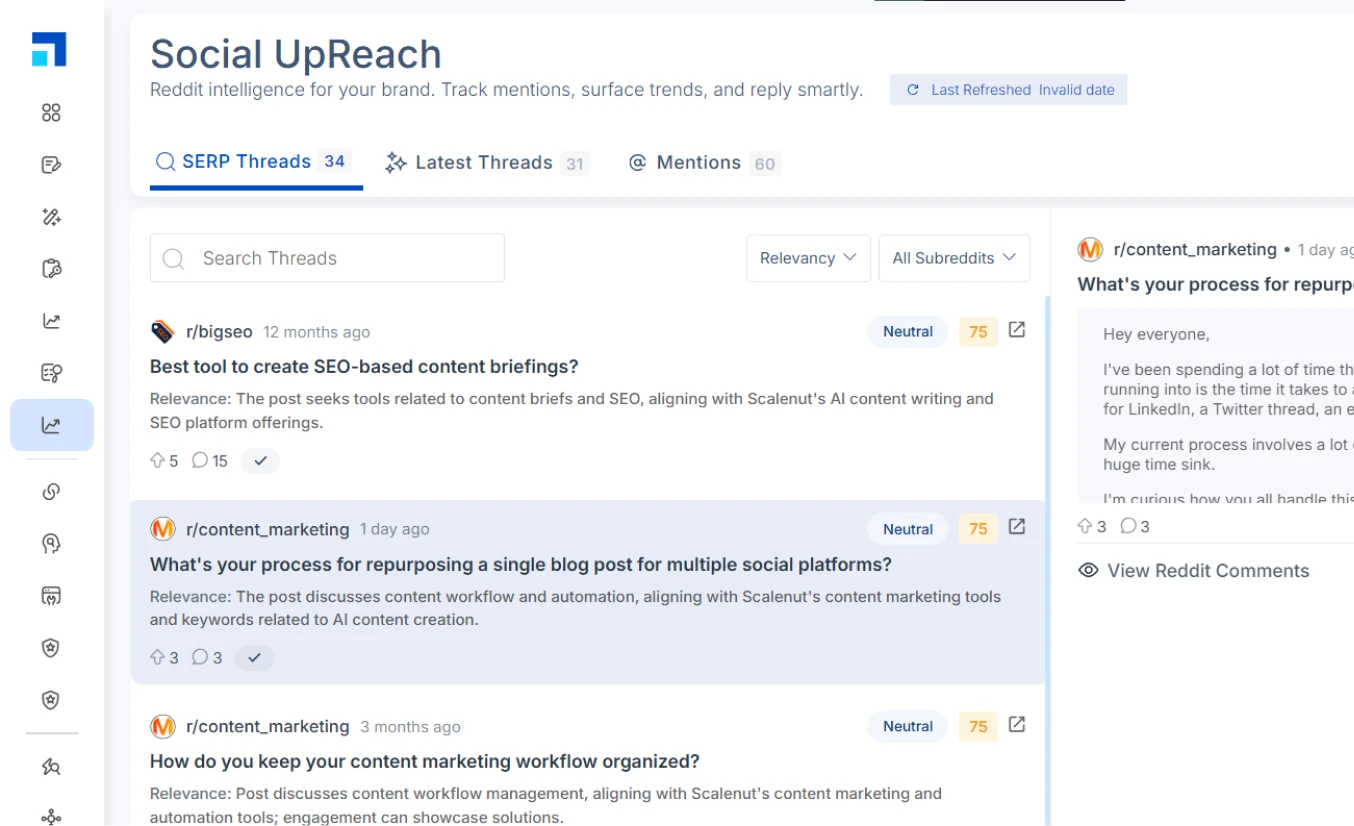Click the Social UpReach heading
The image size is (1354, 826).
pos(296,54)
